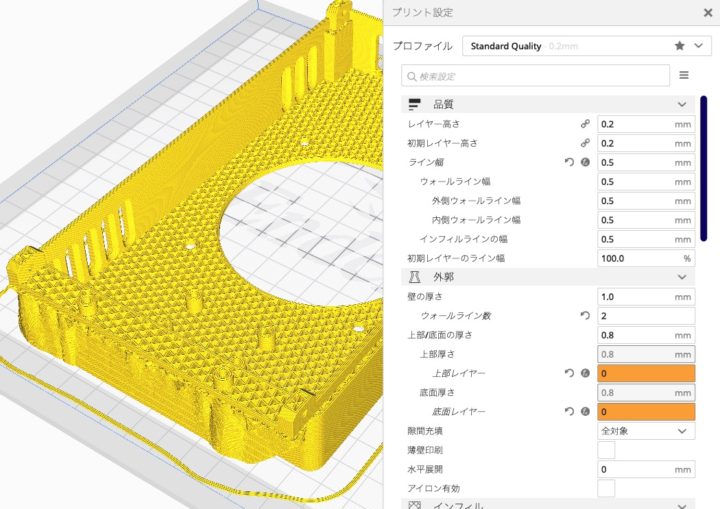
Task: Open the settings visibility hamburger menu
Action: pos(684,75)
